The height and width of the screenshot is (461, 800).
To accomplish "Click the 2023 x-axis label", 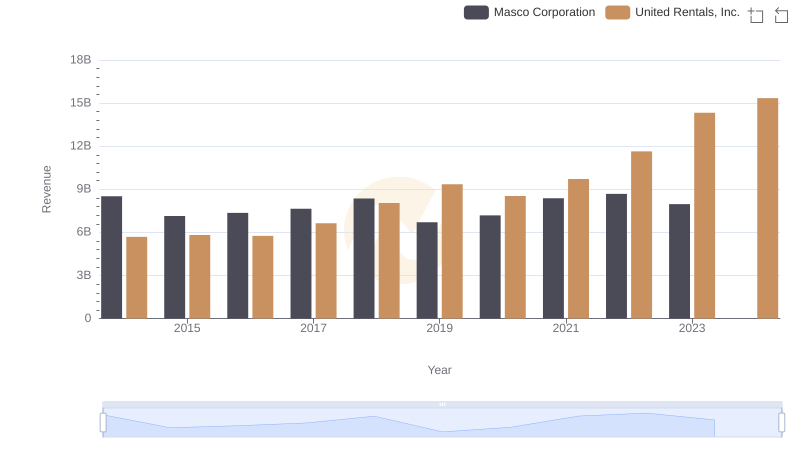I will [x=692, y=328].
